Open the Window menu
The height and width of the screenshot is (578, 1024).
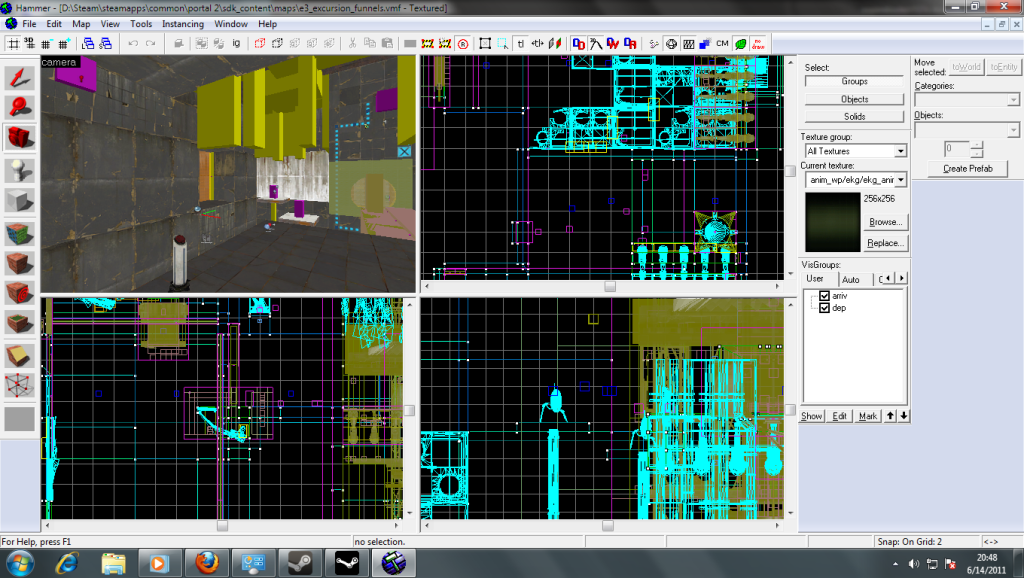(231, 24)
